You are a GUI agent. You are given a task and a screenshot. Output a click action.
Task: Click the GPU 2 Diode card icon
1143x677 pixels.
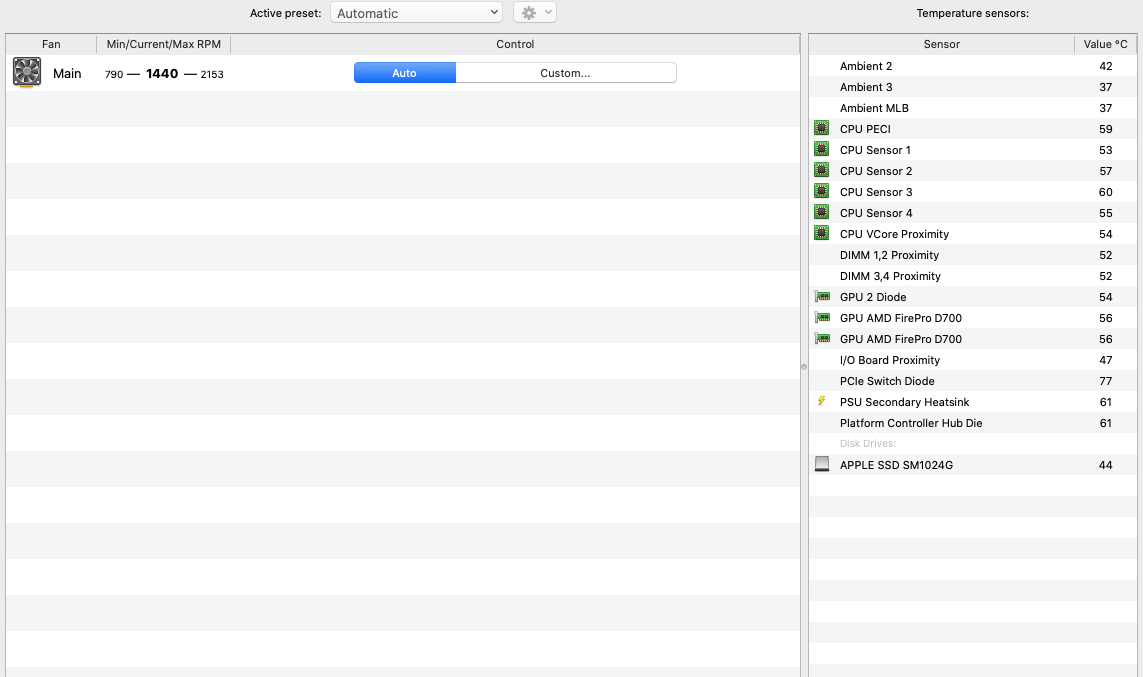[x=822, y=297]
